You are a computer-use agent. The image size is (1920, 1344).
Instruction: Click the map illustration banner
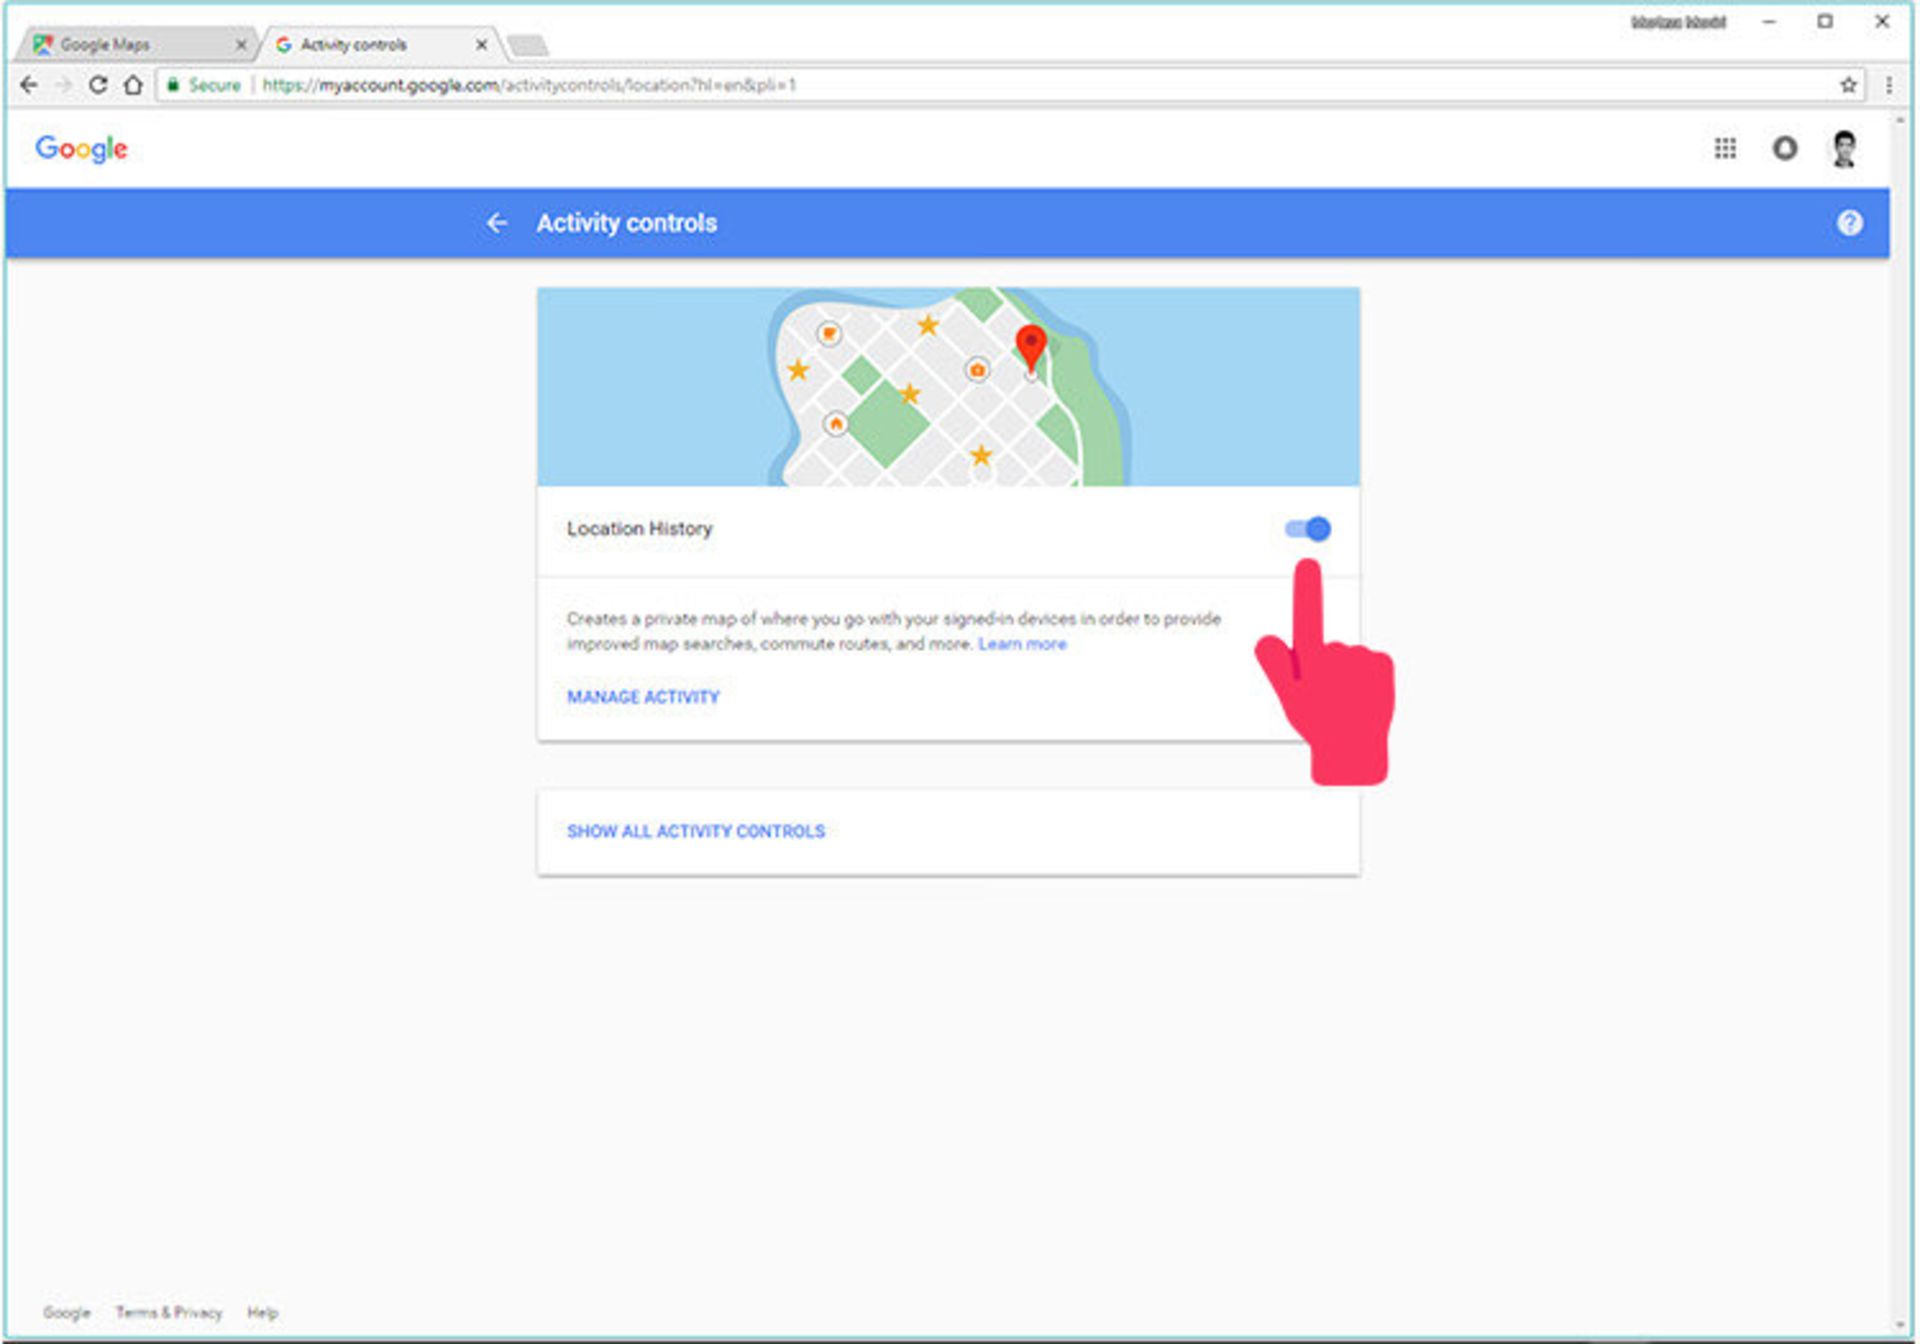tap(948, 387)
